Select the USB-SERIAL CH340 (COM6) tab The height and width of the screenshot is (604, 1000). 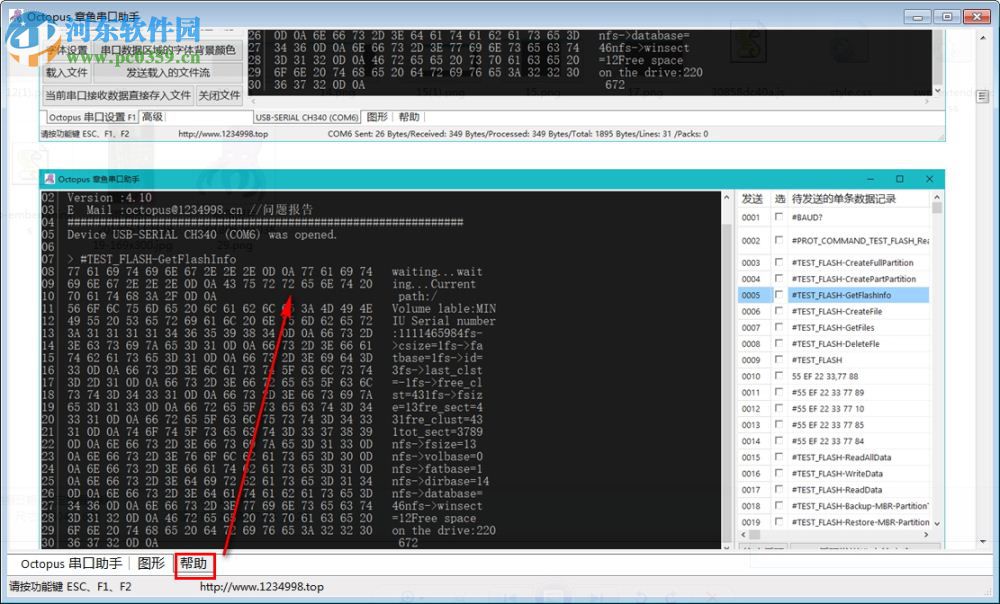[x=307, y=117]
